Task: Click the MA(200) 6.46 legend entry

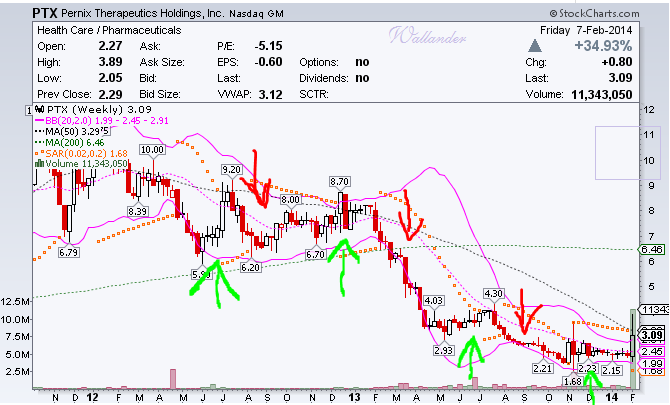Action: [70, 142]
